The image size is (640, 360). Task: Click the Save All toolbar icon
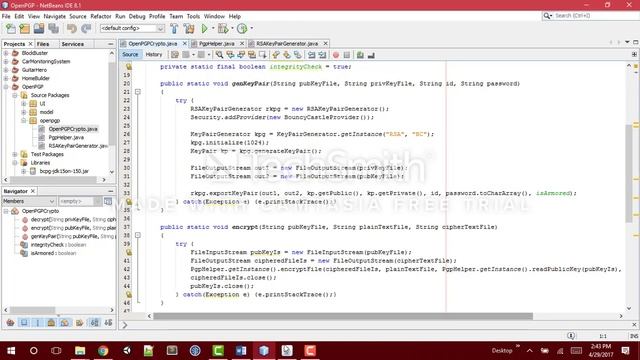(x=53, y=29)
